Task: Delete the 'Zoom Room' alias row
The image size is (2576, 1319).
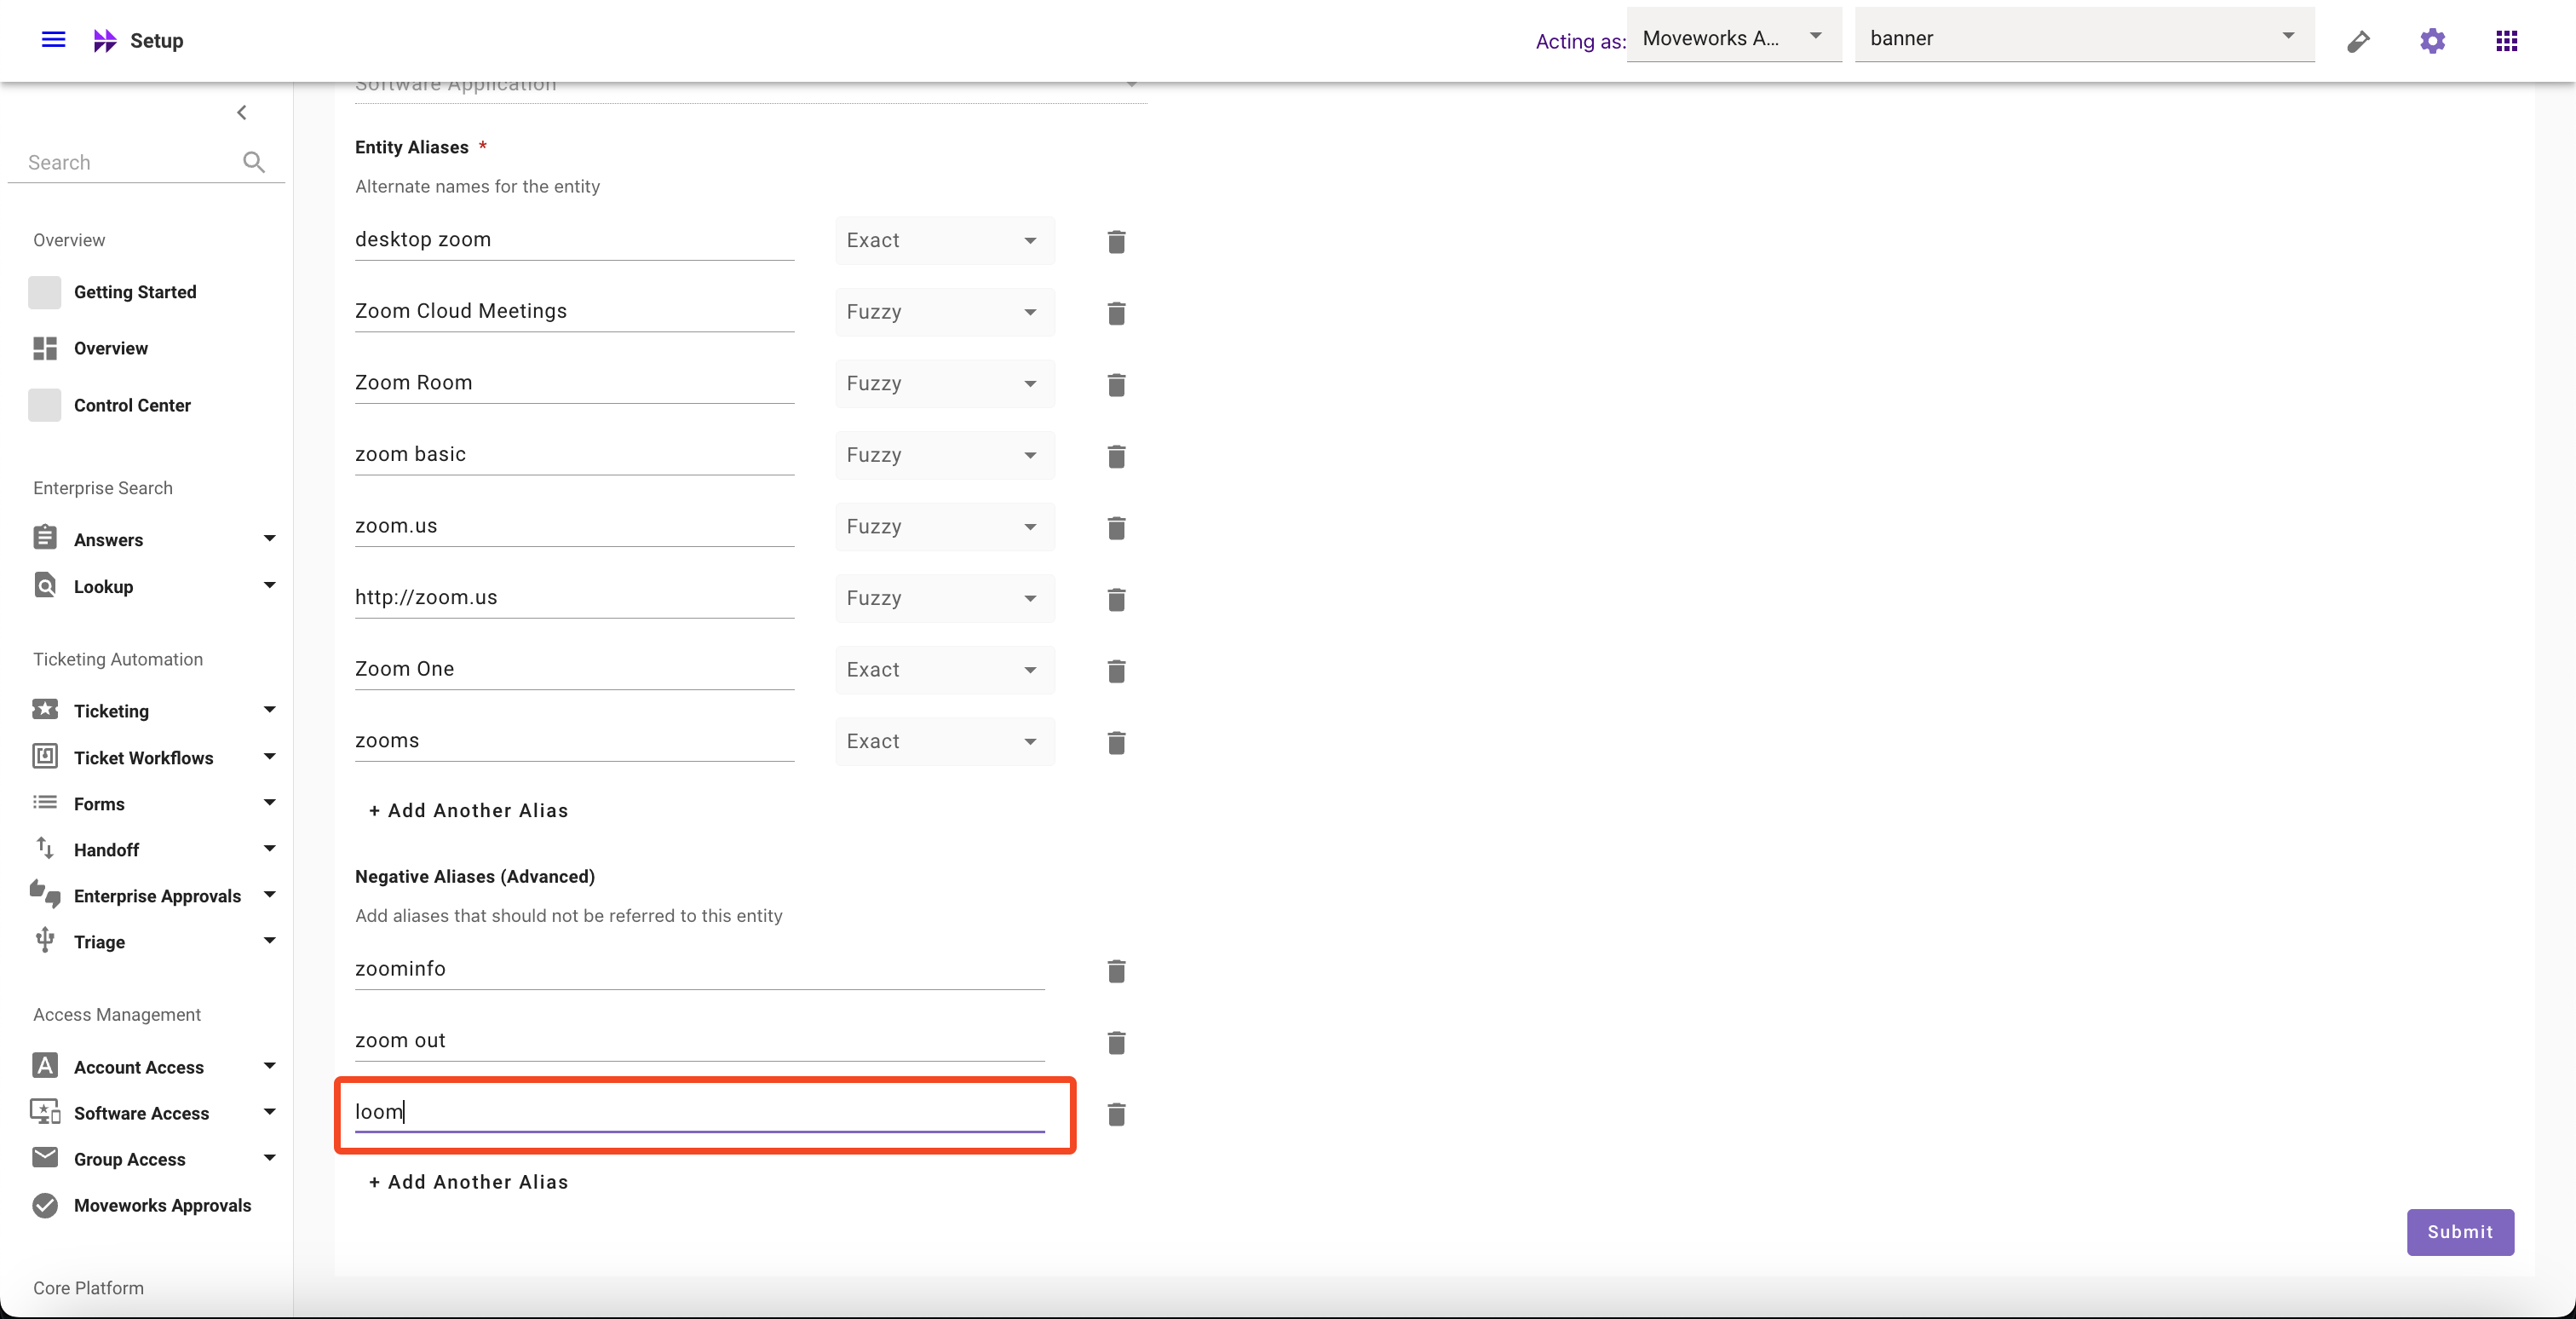Action: coord(1116,385)
